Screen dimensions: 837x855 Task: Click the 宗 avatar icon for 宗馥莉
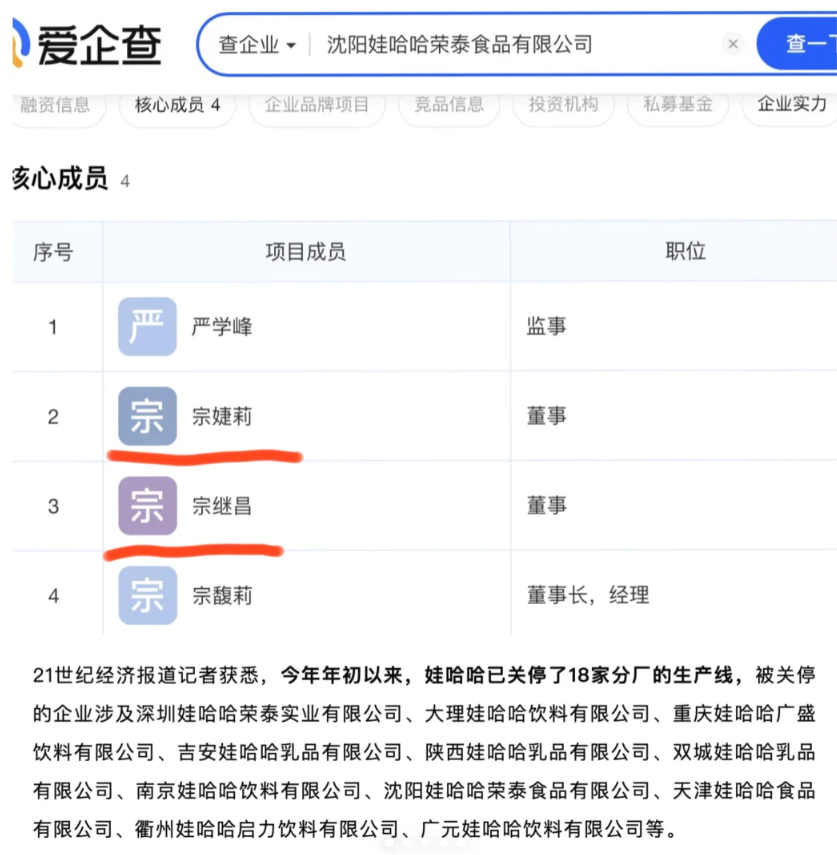(x=147, y=595)
